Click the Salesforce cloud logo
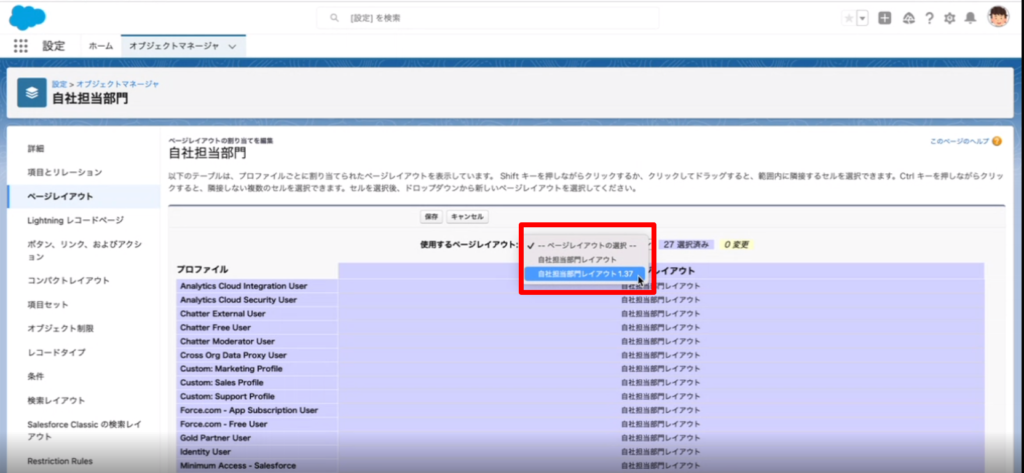The image size is (1024, 473). click(27, 18)
